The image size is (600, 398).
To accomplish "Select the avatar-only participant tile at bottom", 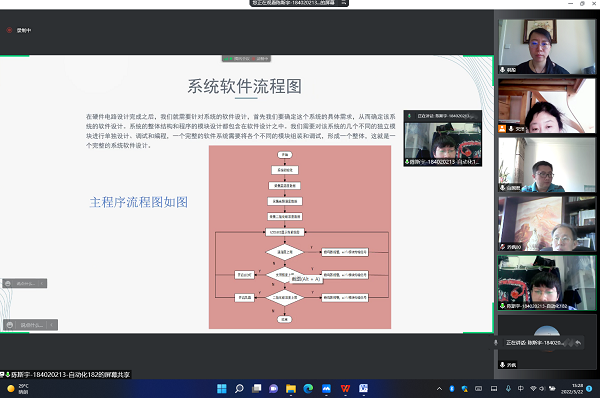I will pos(547,343).
